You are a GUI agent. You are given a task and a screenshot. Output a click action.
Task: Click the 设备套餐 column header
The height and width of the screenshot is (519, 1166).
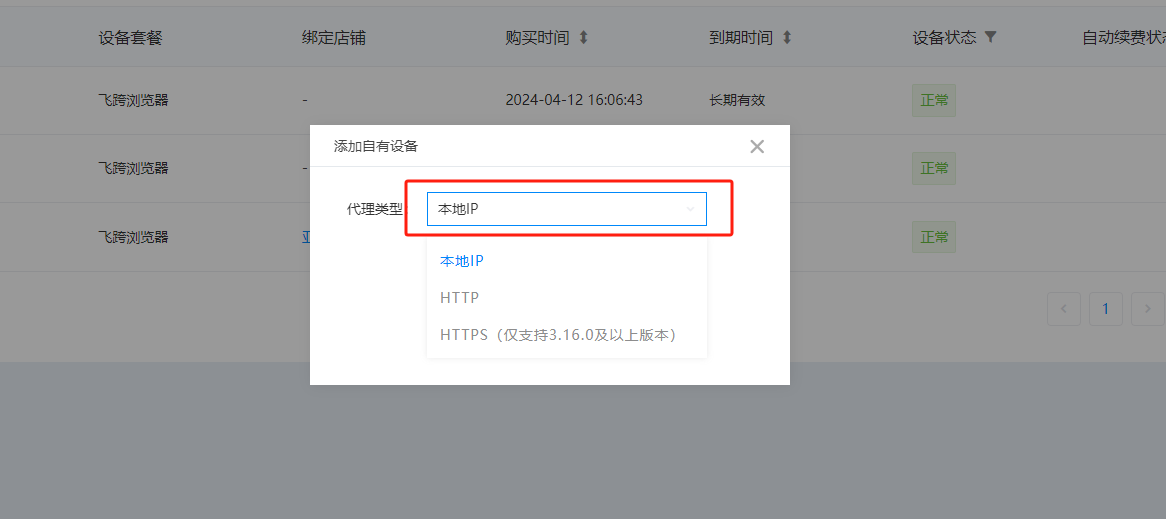tap(130, 38)
